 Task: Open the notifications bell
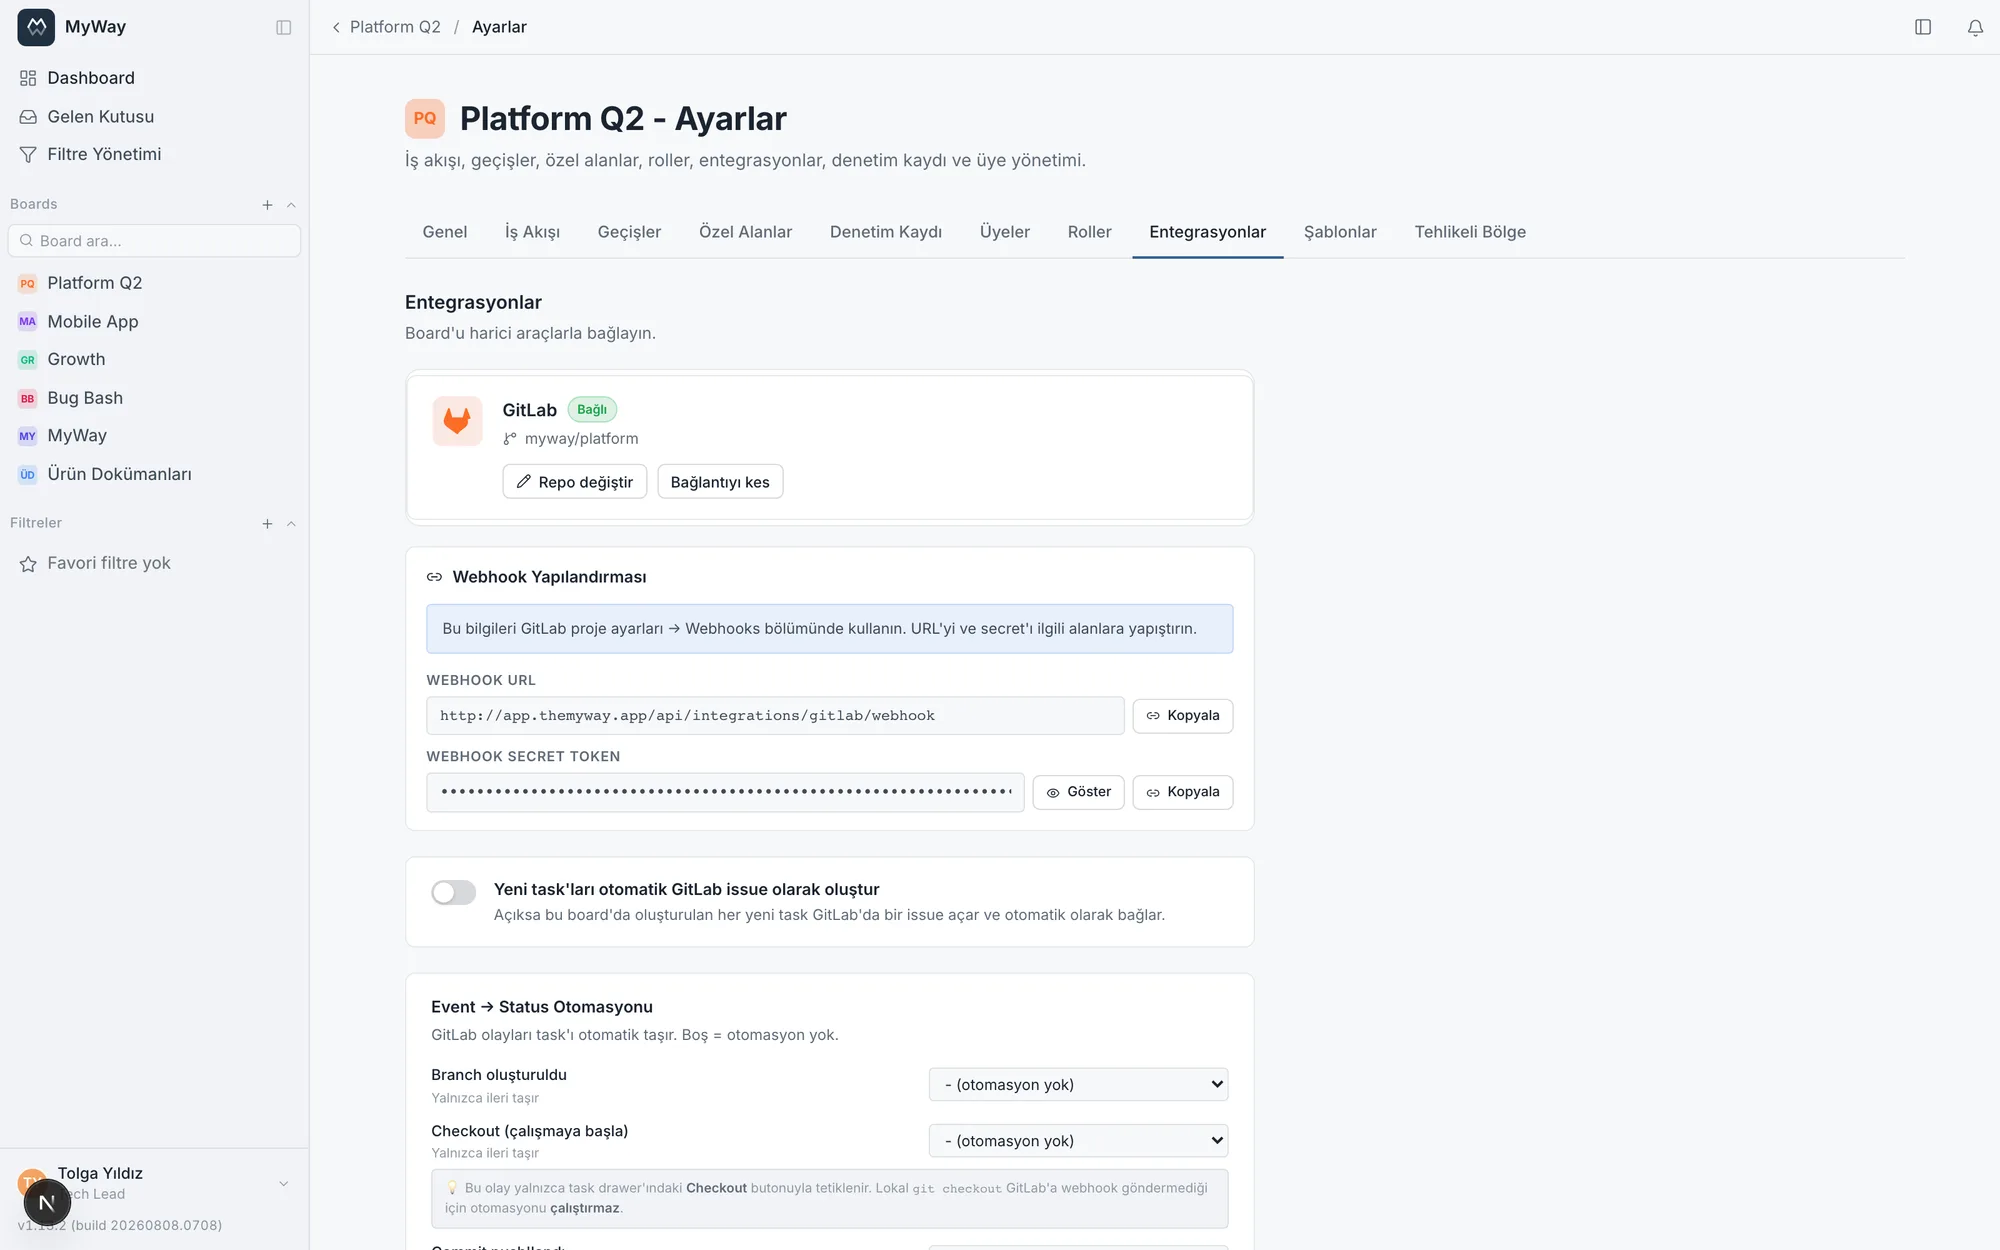coord(1975,27)
